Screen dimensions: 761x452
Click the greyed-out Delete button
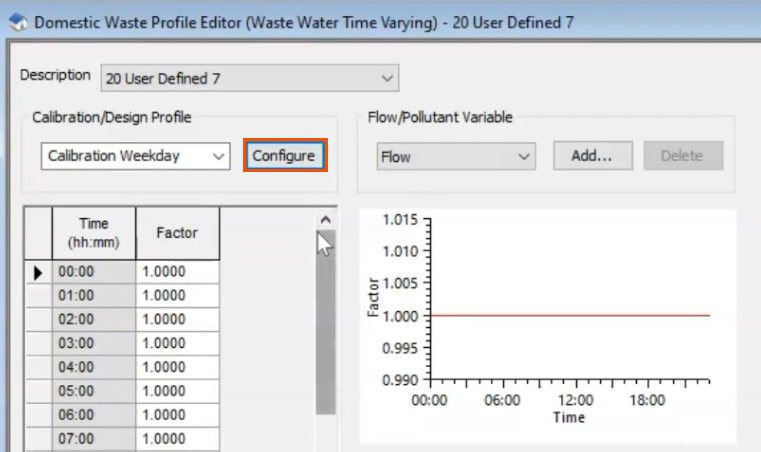(683, 156)
